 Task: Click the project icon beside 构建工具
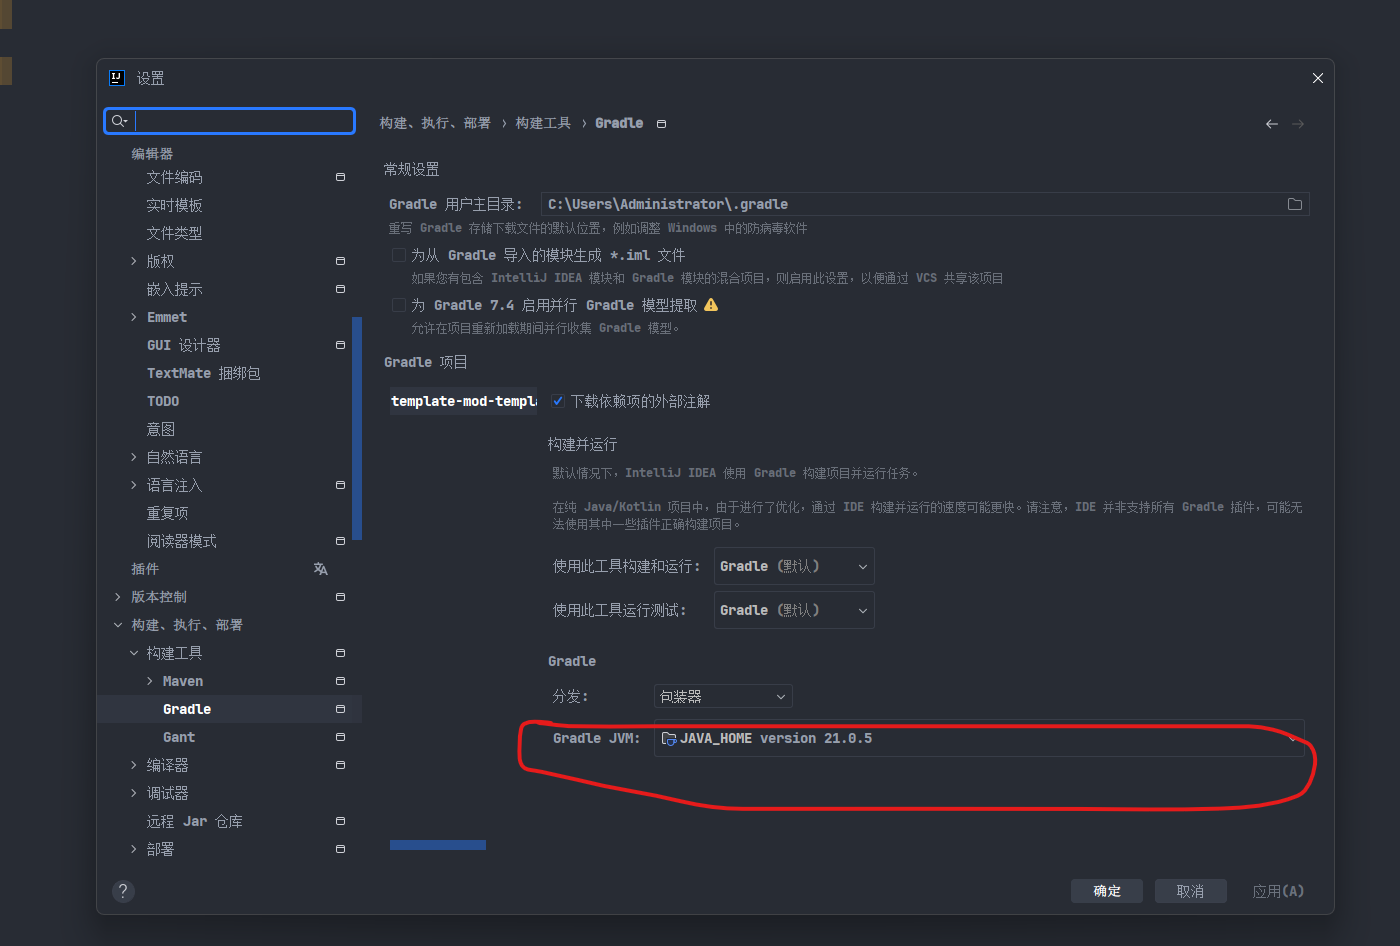pyautogui.click(x=340, y=653)
